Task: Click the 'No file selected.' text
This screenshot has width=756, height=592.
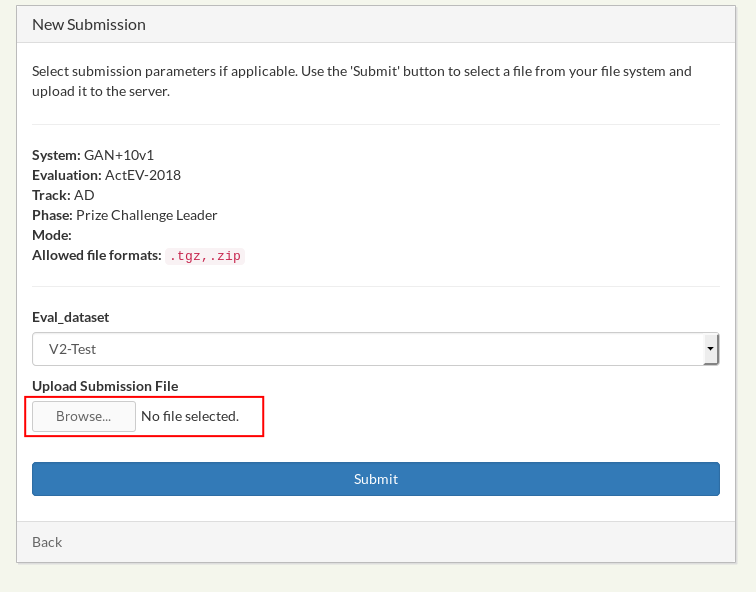Action: 190,416
